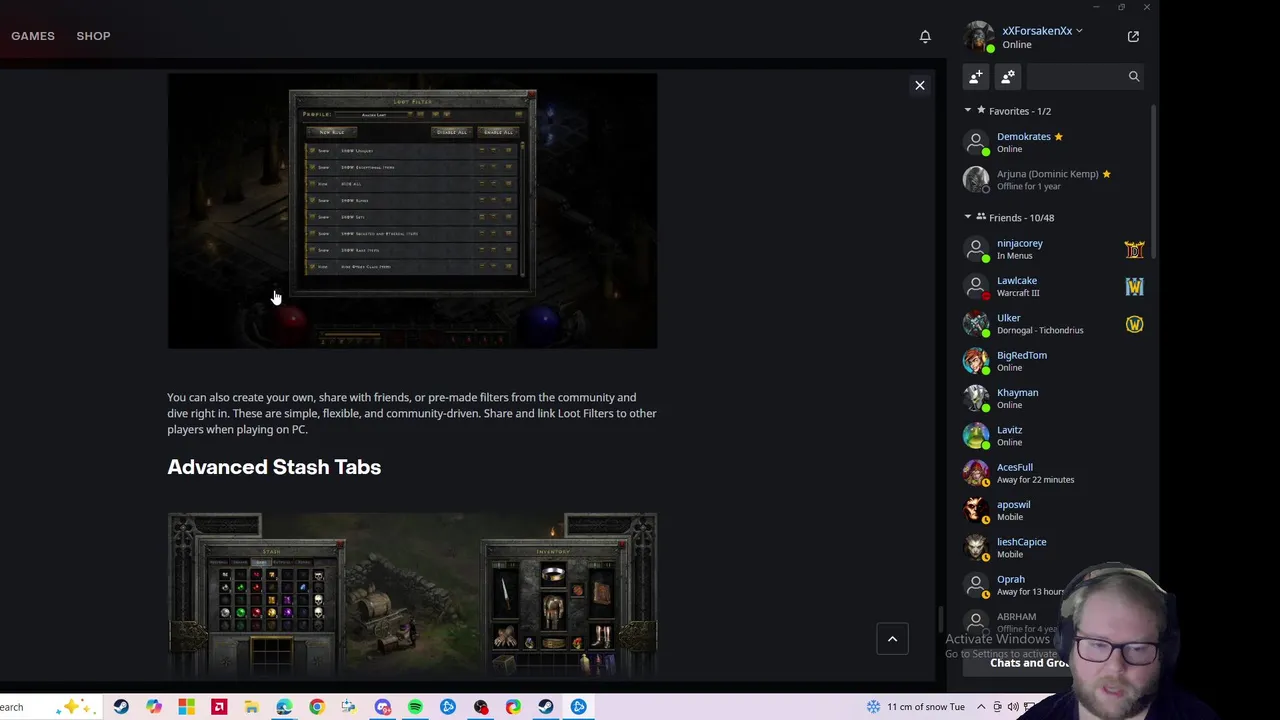The height and width of the screenshot is (720, 1280).
Task: Select friend BigRedTom
Action: [x=1054, y=361]
